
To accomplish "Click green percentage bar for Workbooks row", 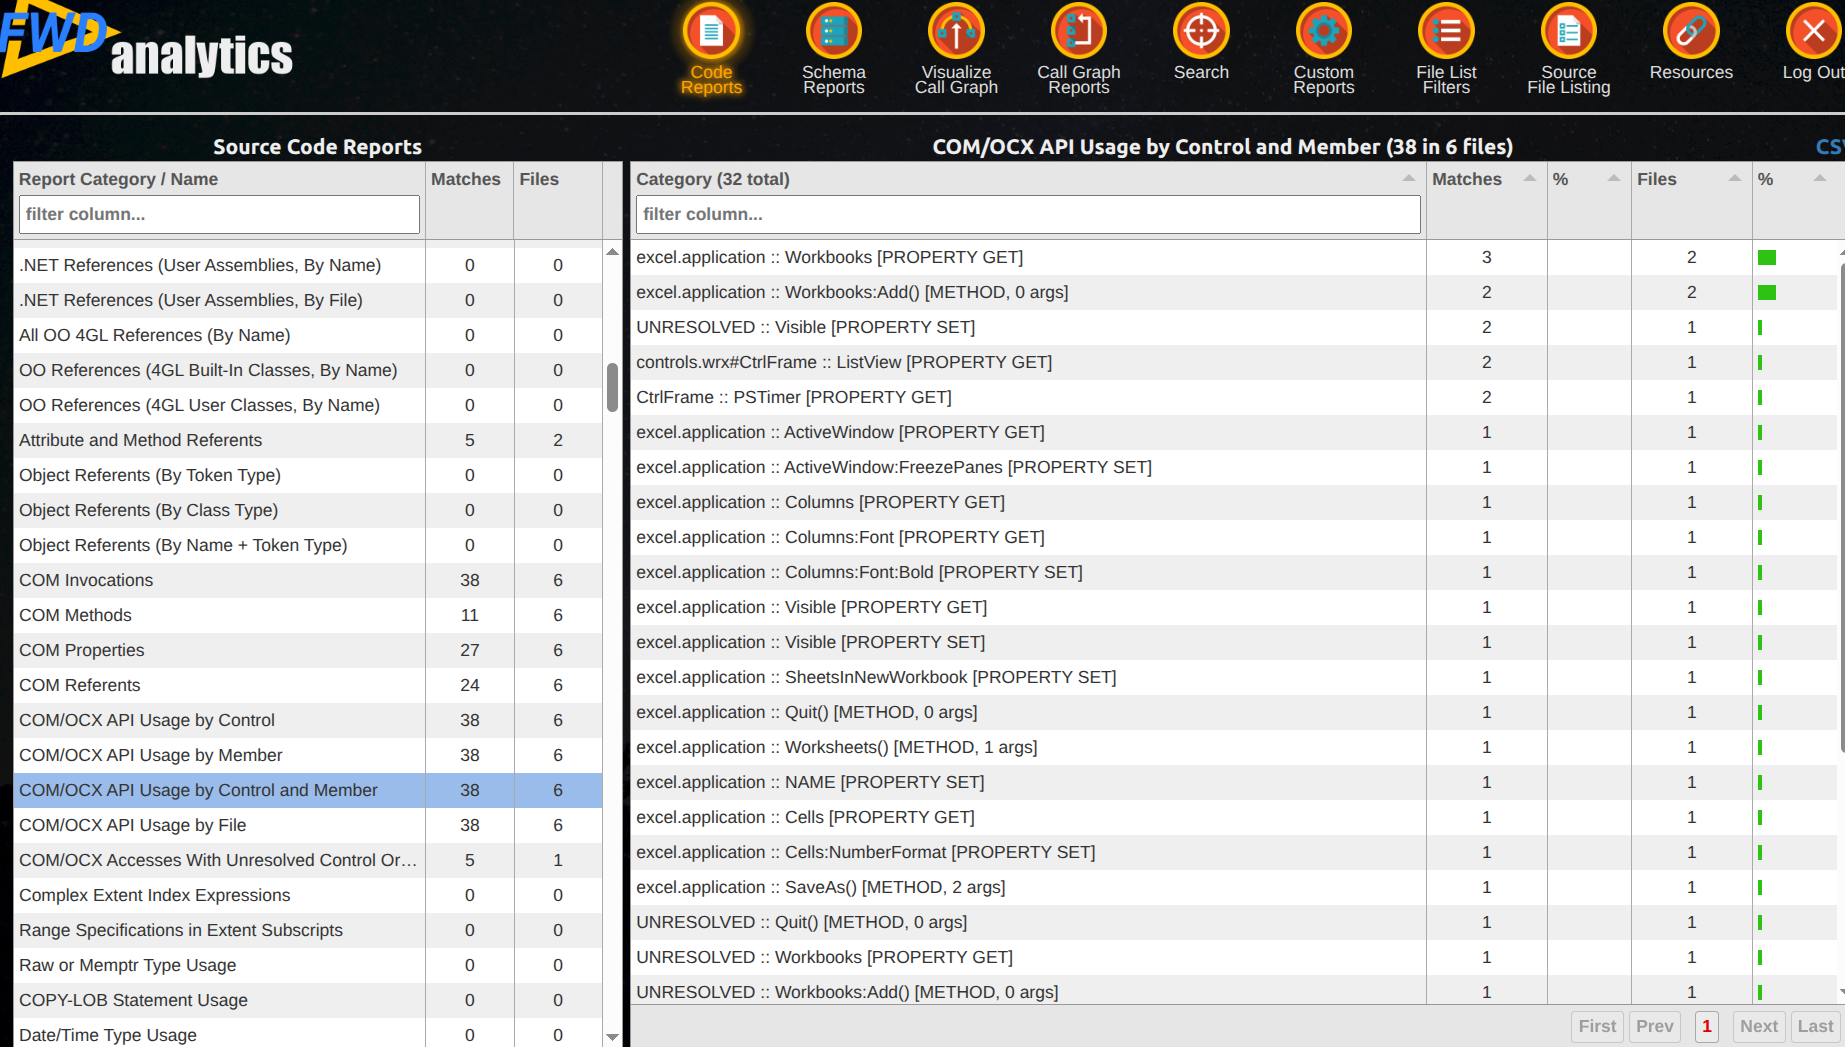I will [x=1767, y=258].
